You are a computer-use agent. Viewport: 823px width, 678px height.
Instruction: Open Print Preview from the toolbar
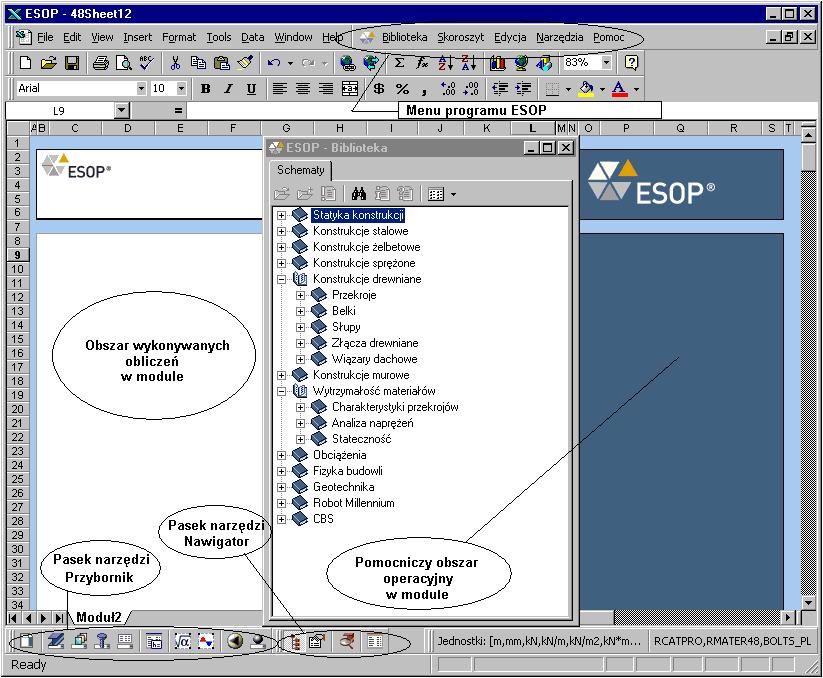point(123,63)
